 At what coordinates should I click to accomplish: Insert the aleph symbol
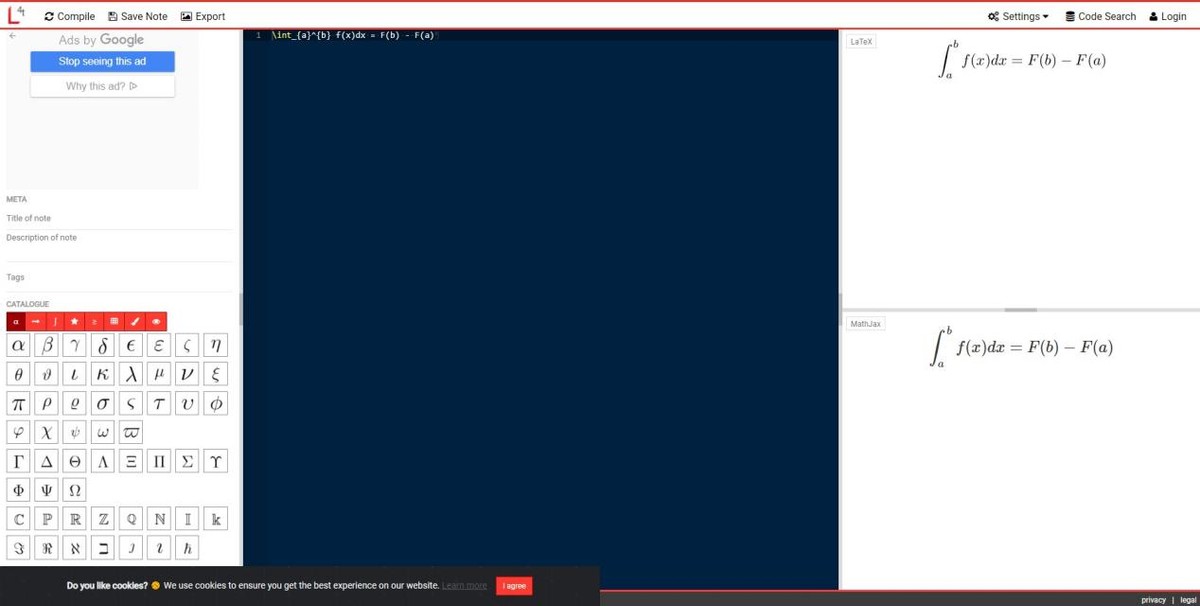75,549
